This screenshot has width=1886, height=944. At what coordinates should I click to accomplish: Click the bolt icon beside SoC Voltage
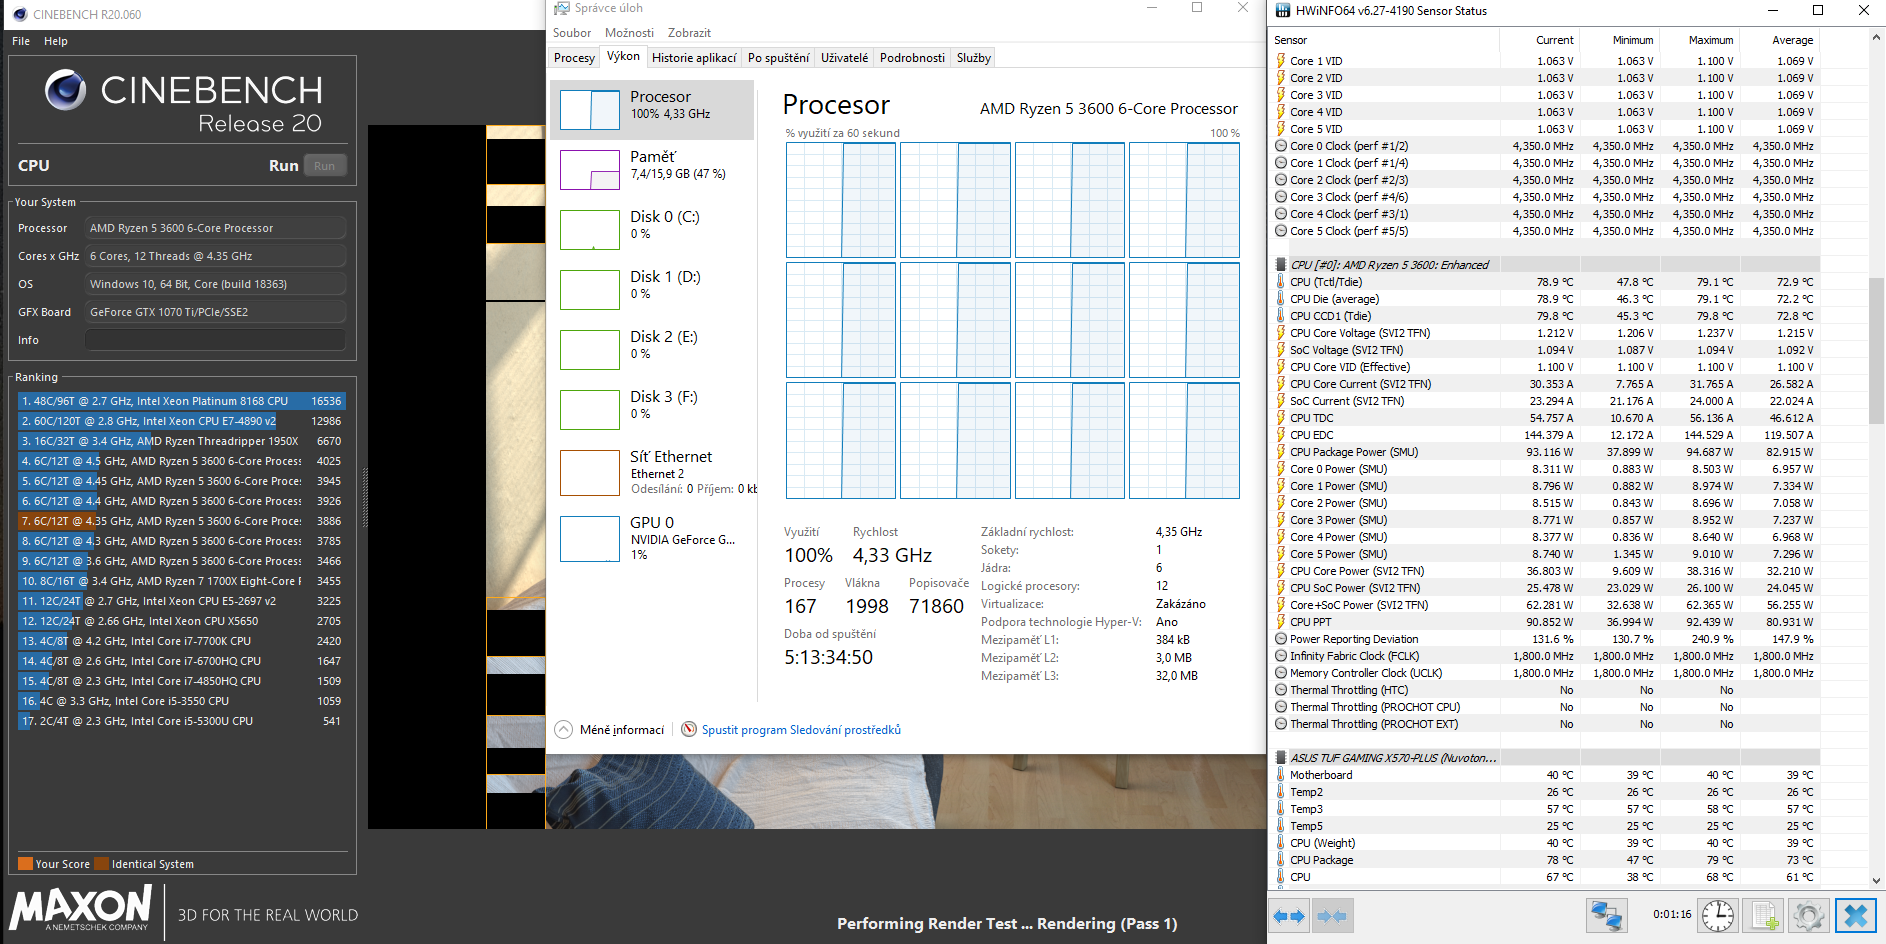coord(1281,350)
